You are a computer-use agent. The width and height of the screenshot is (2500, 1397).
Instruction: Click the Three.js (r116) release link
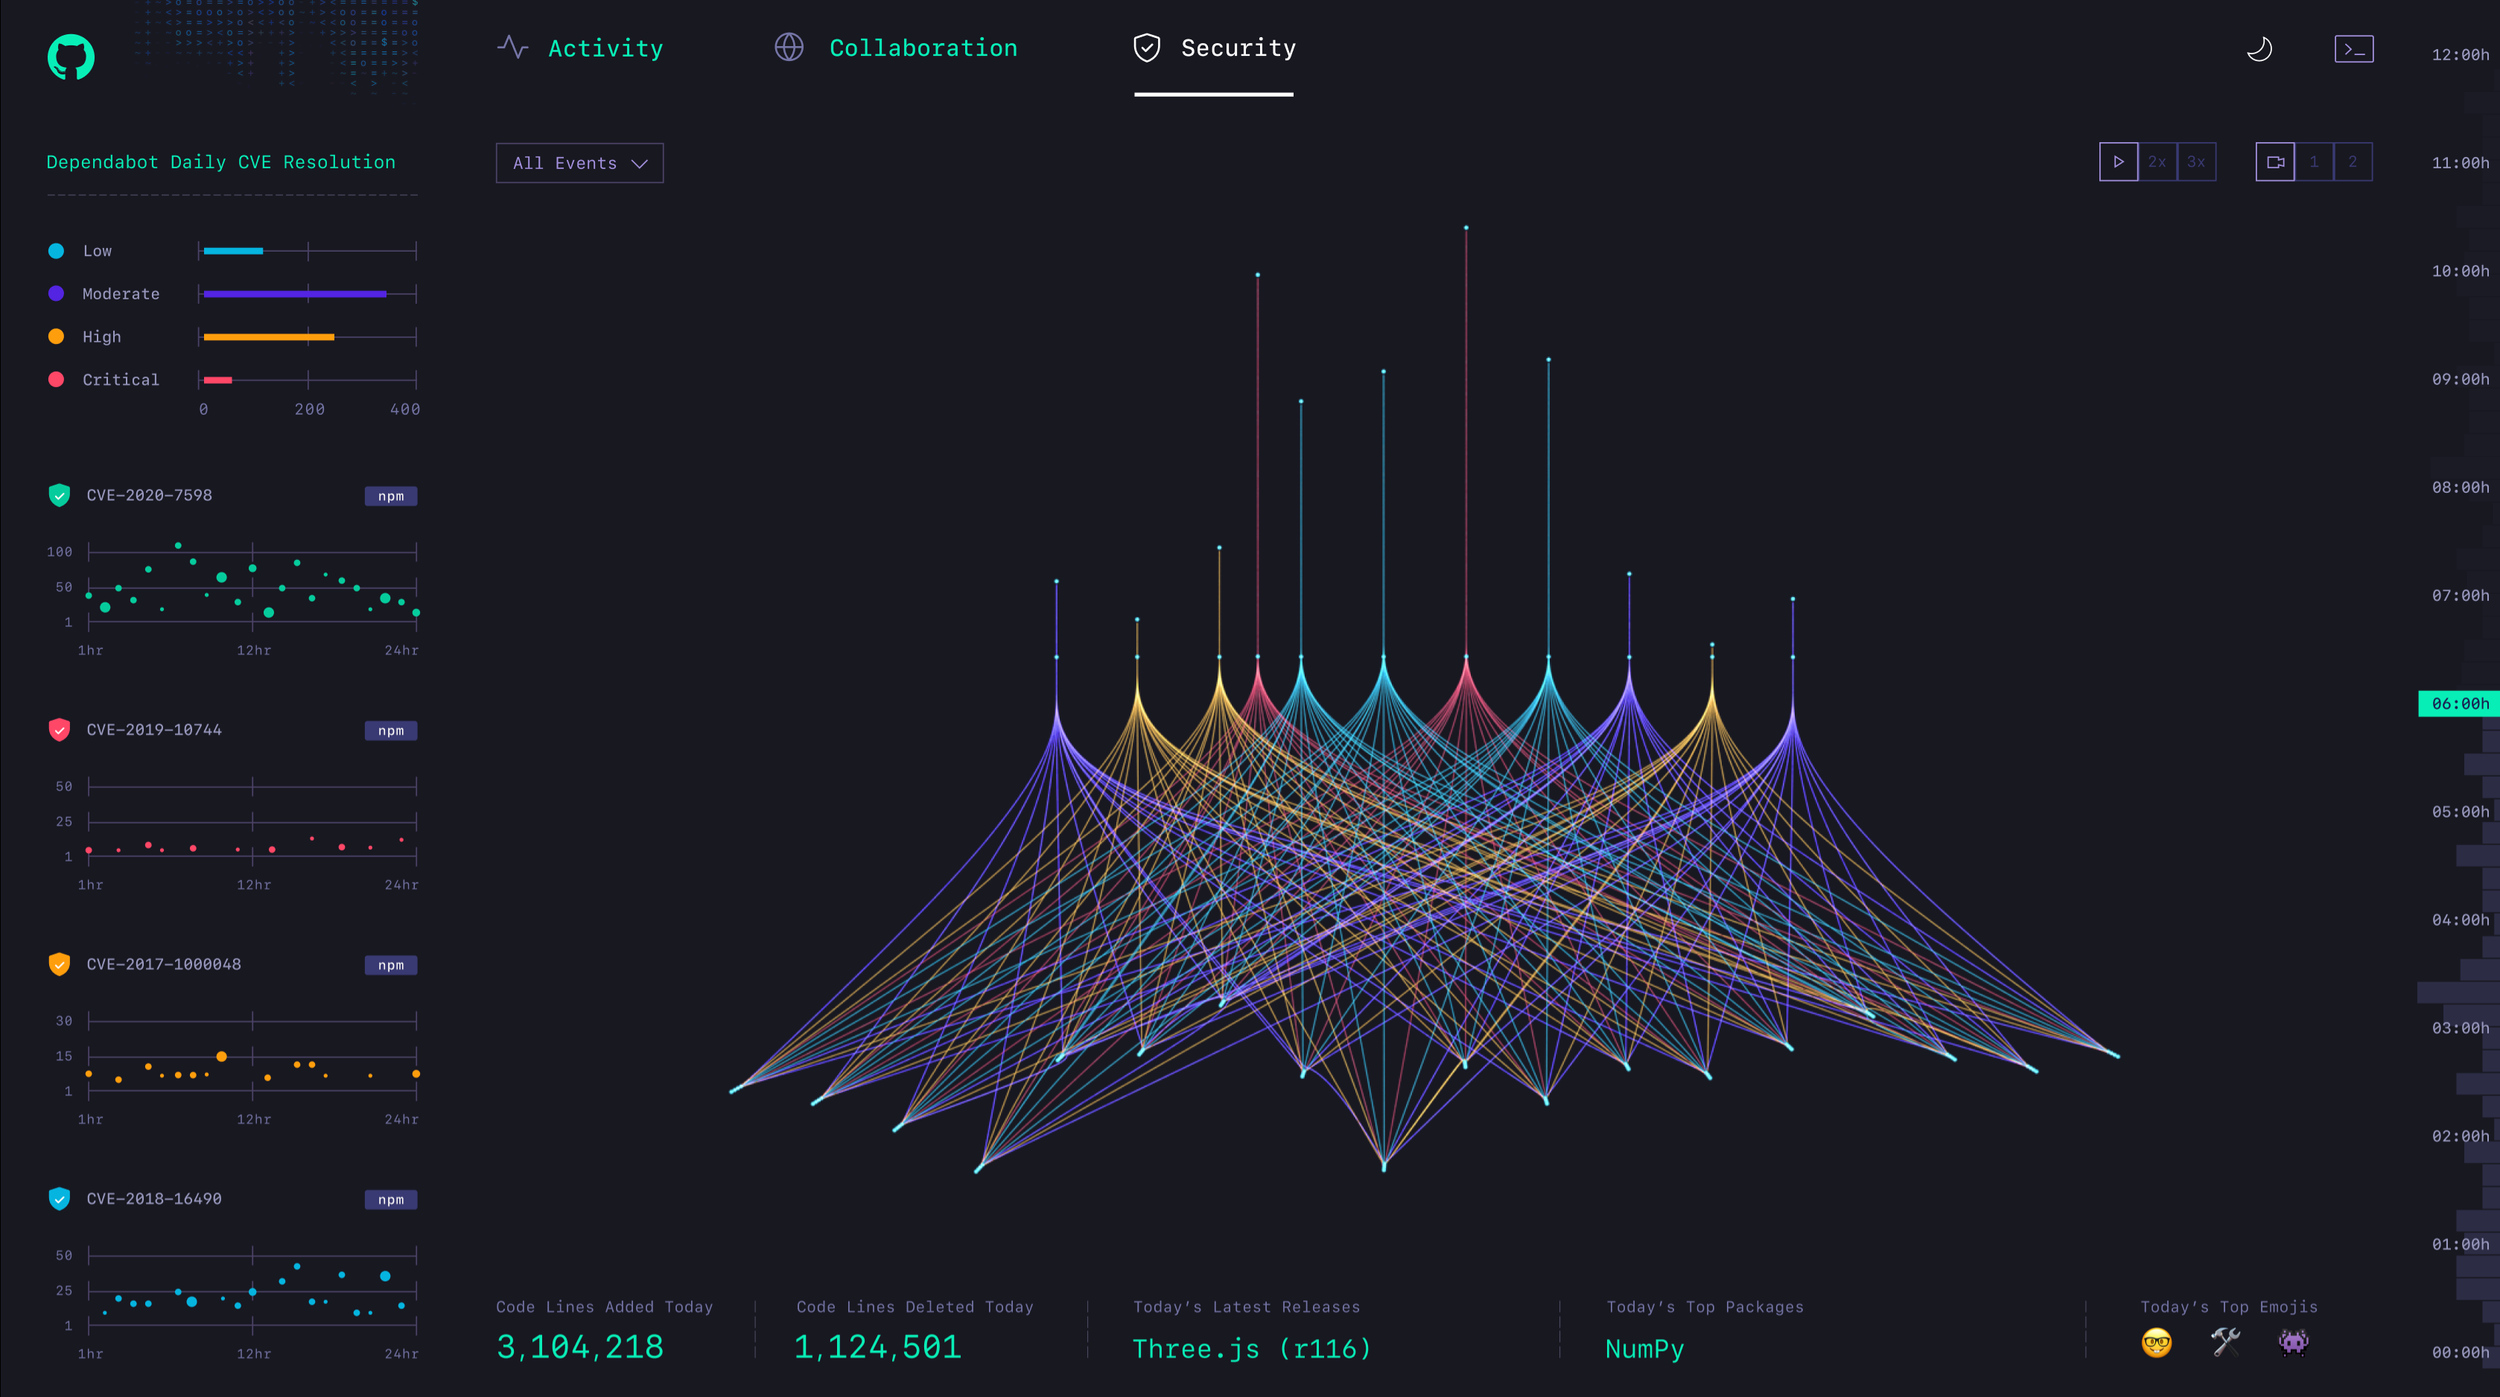click(x=1251, y=1349)
